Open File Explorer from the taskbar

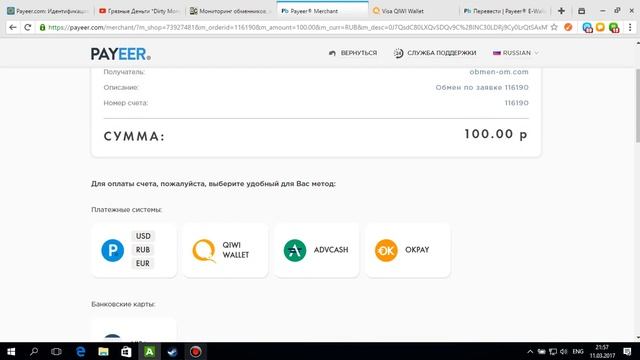pyautogui.click(x=103, y=351)
